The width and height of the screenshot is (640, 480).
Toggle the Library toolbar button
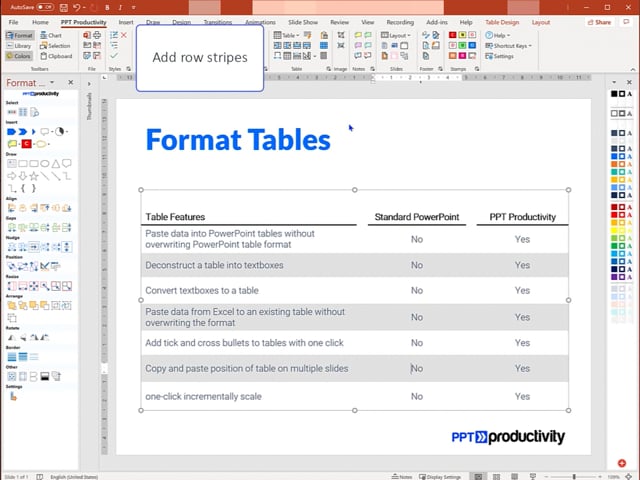(x=19, y=46)
